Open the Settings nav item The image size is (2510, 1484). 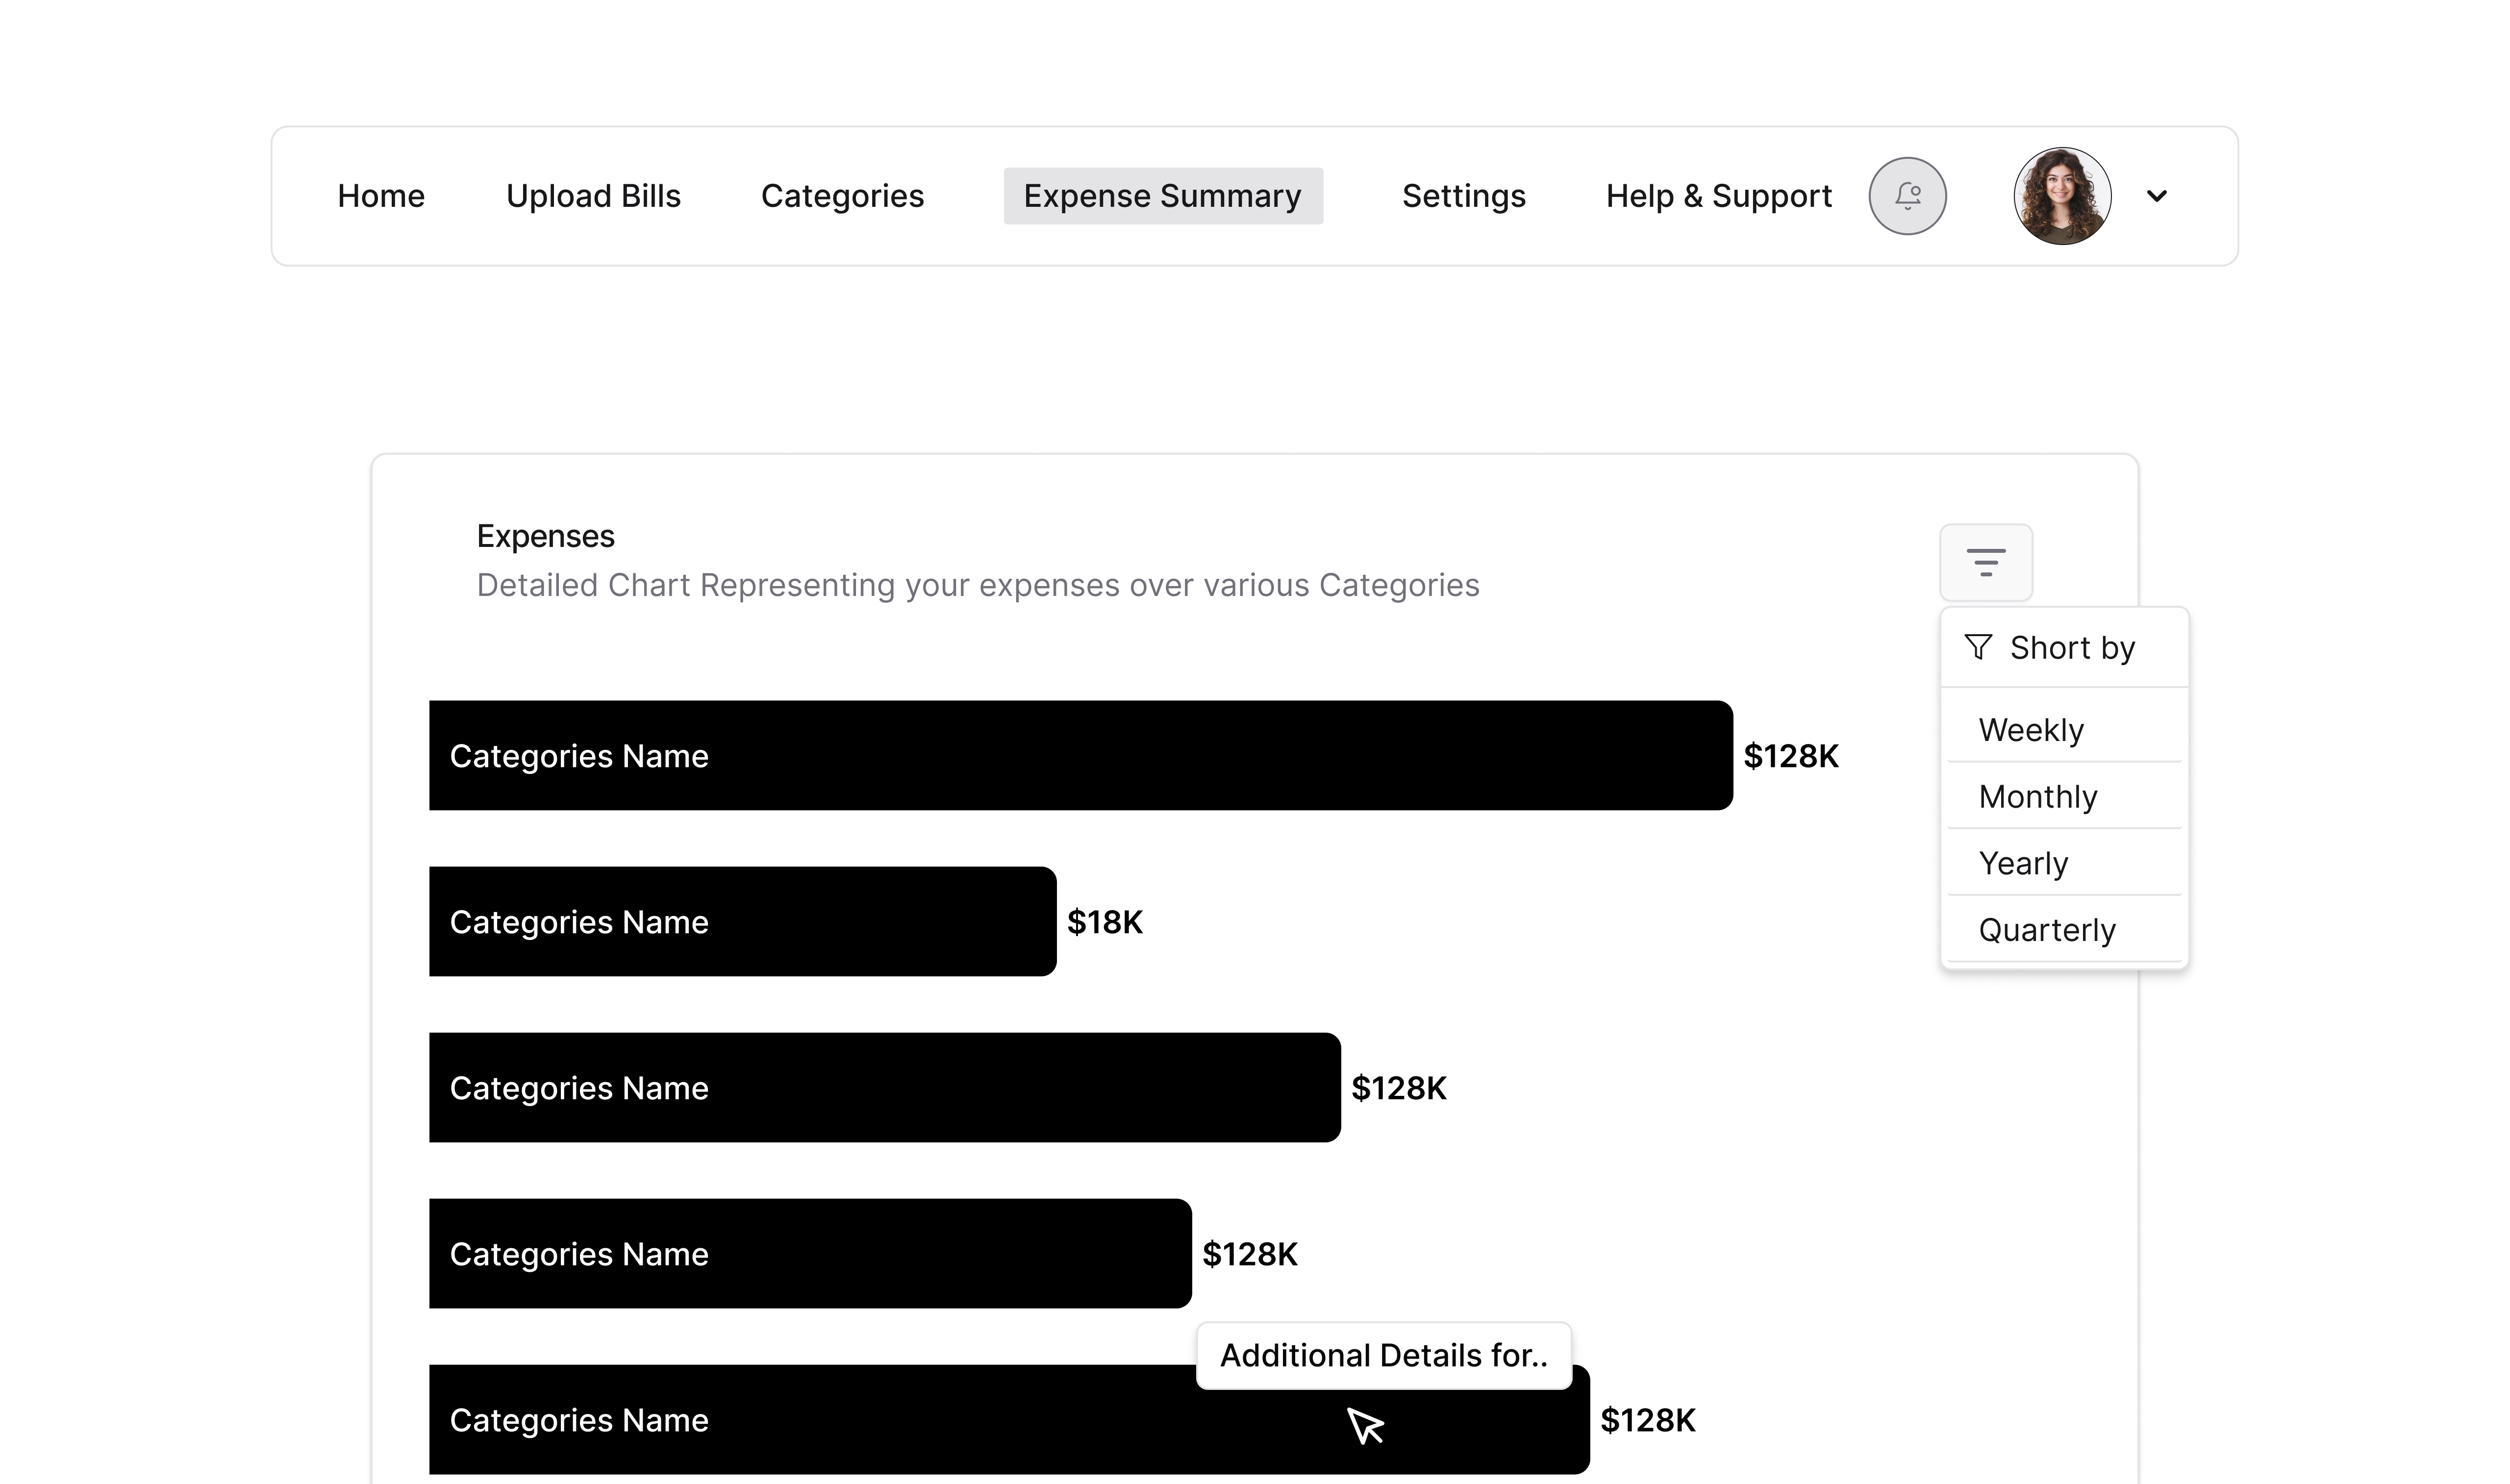coord(1463,196)
